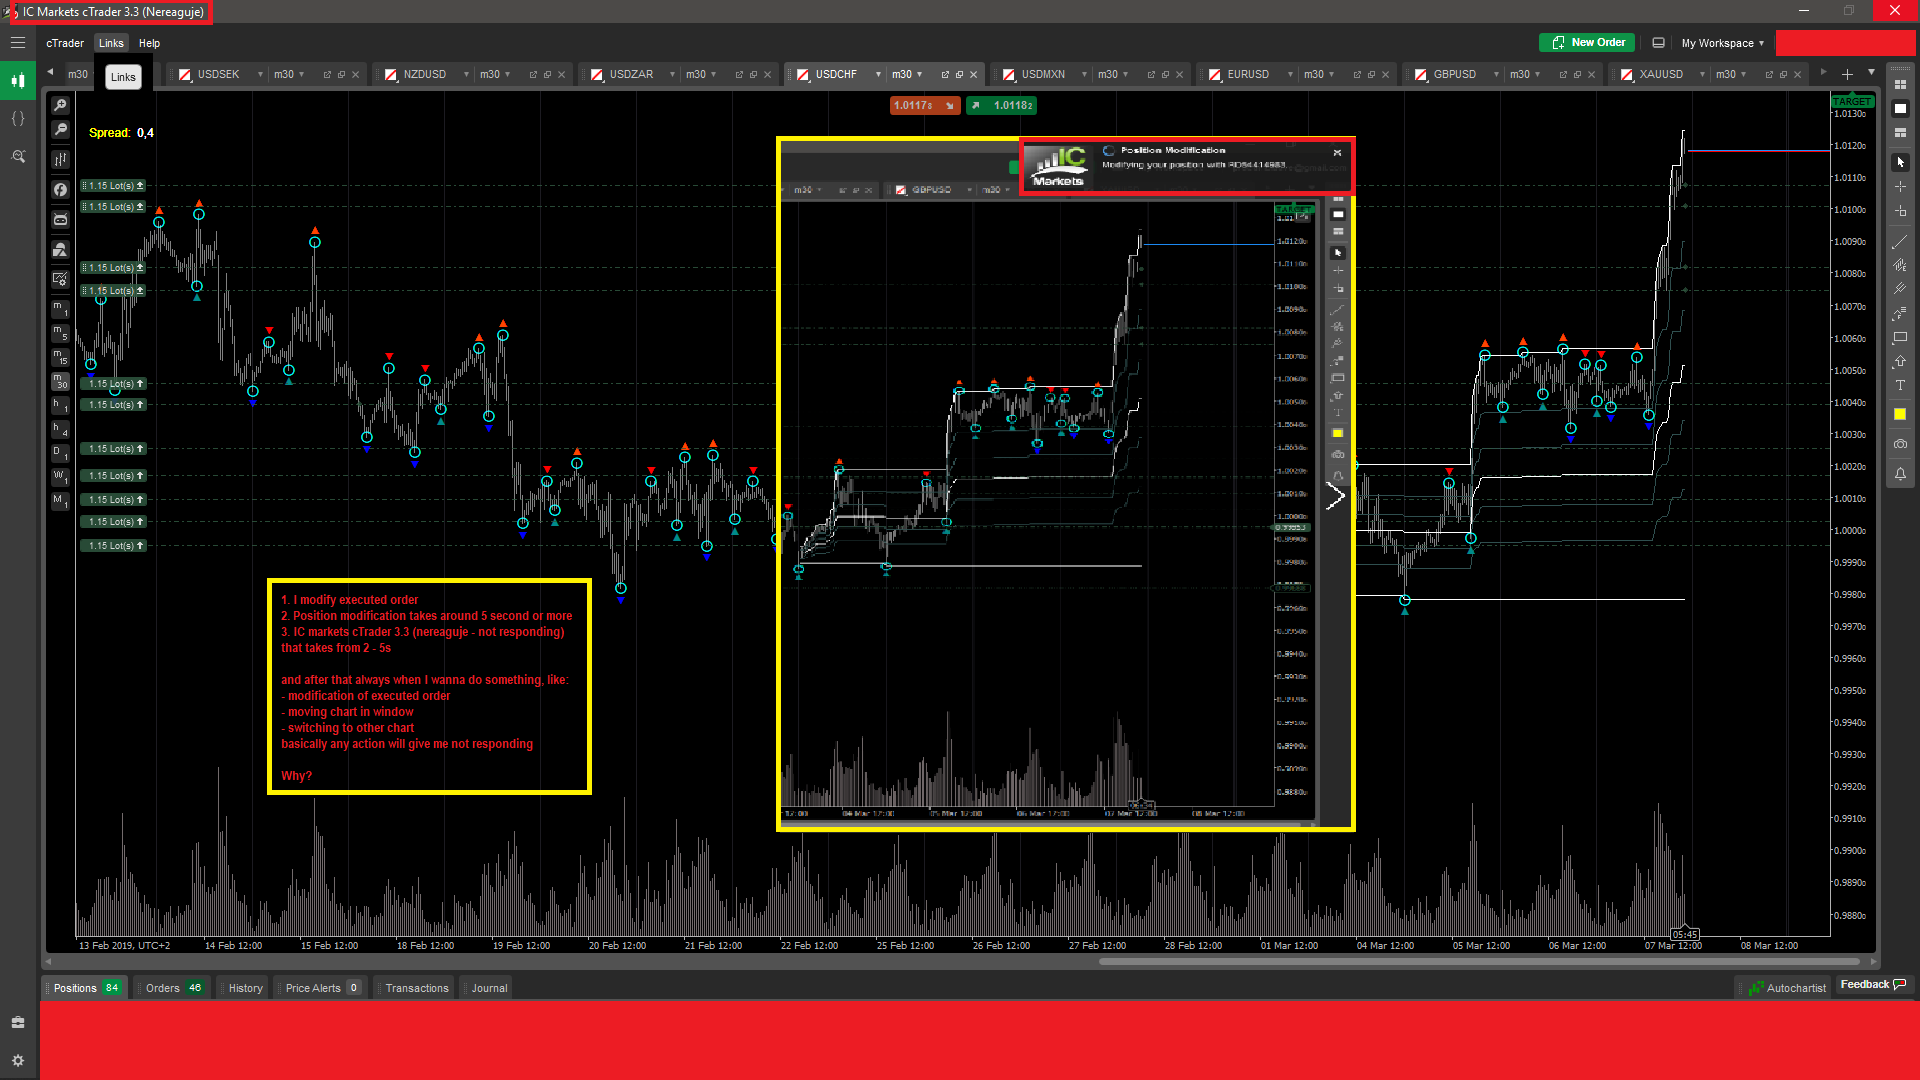This screenshot has width=1920, height=1080.
Task: Set timeframe to h1
Action: (x=60, y=405)
